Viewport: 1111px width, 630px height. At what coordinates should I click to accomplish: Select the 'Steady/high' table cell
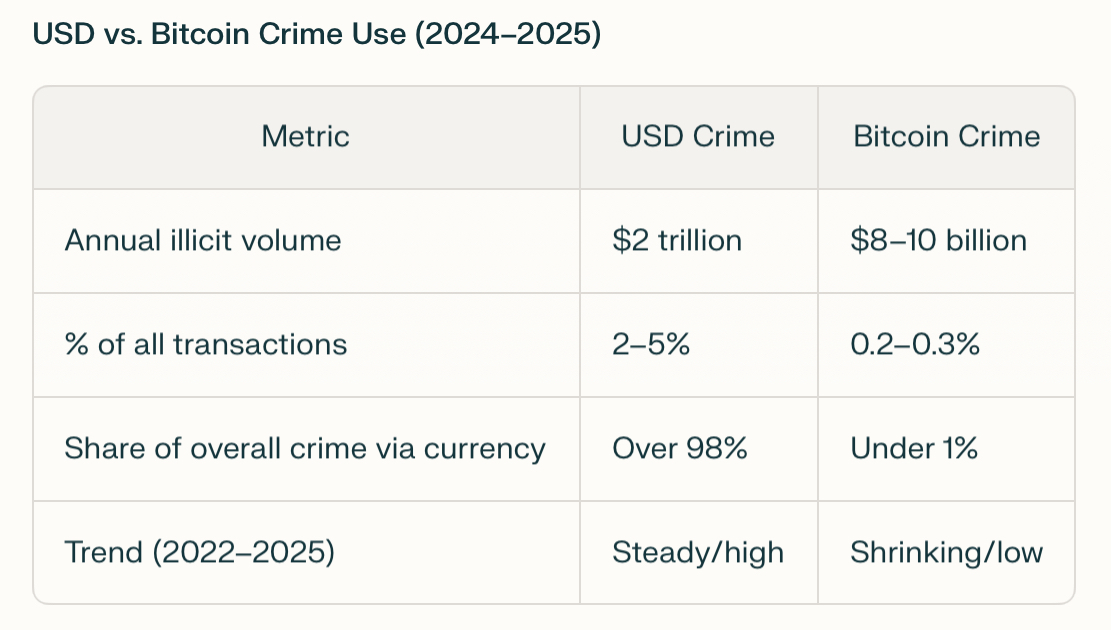[698, 552]
